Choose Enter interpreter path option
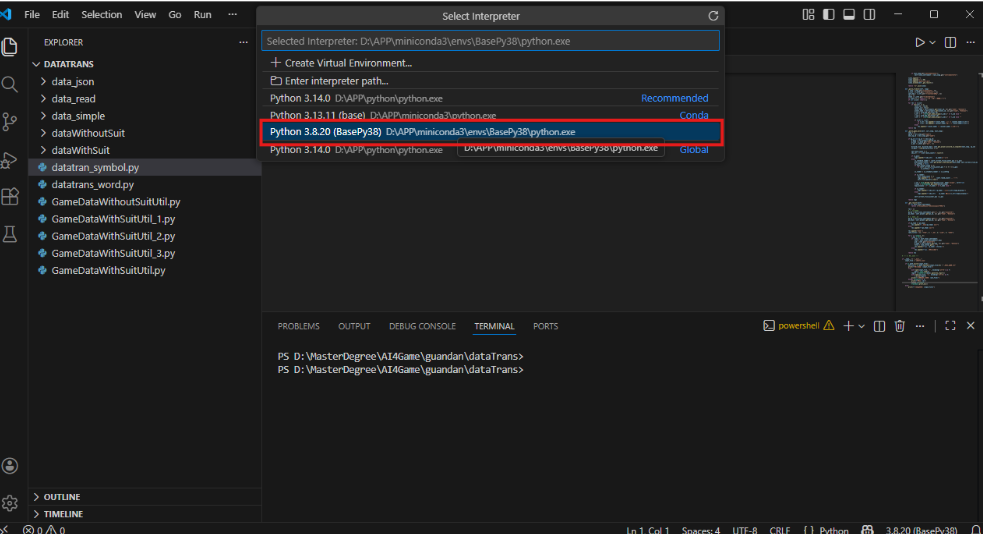 (490, 81)
